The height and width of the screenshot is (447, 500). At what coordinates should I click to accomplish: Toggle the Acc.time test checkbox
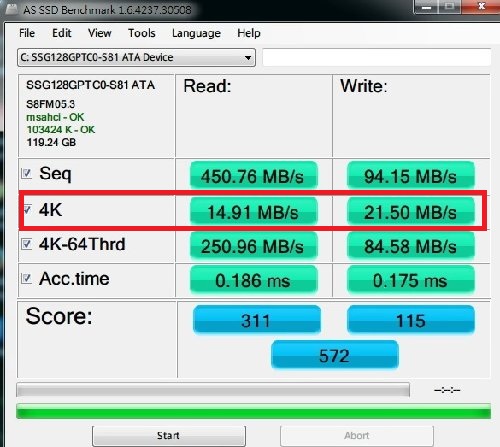click(26, 278)
